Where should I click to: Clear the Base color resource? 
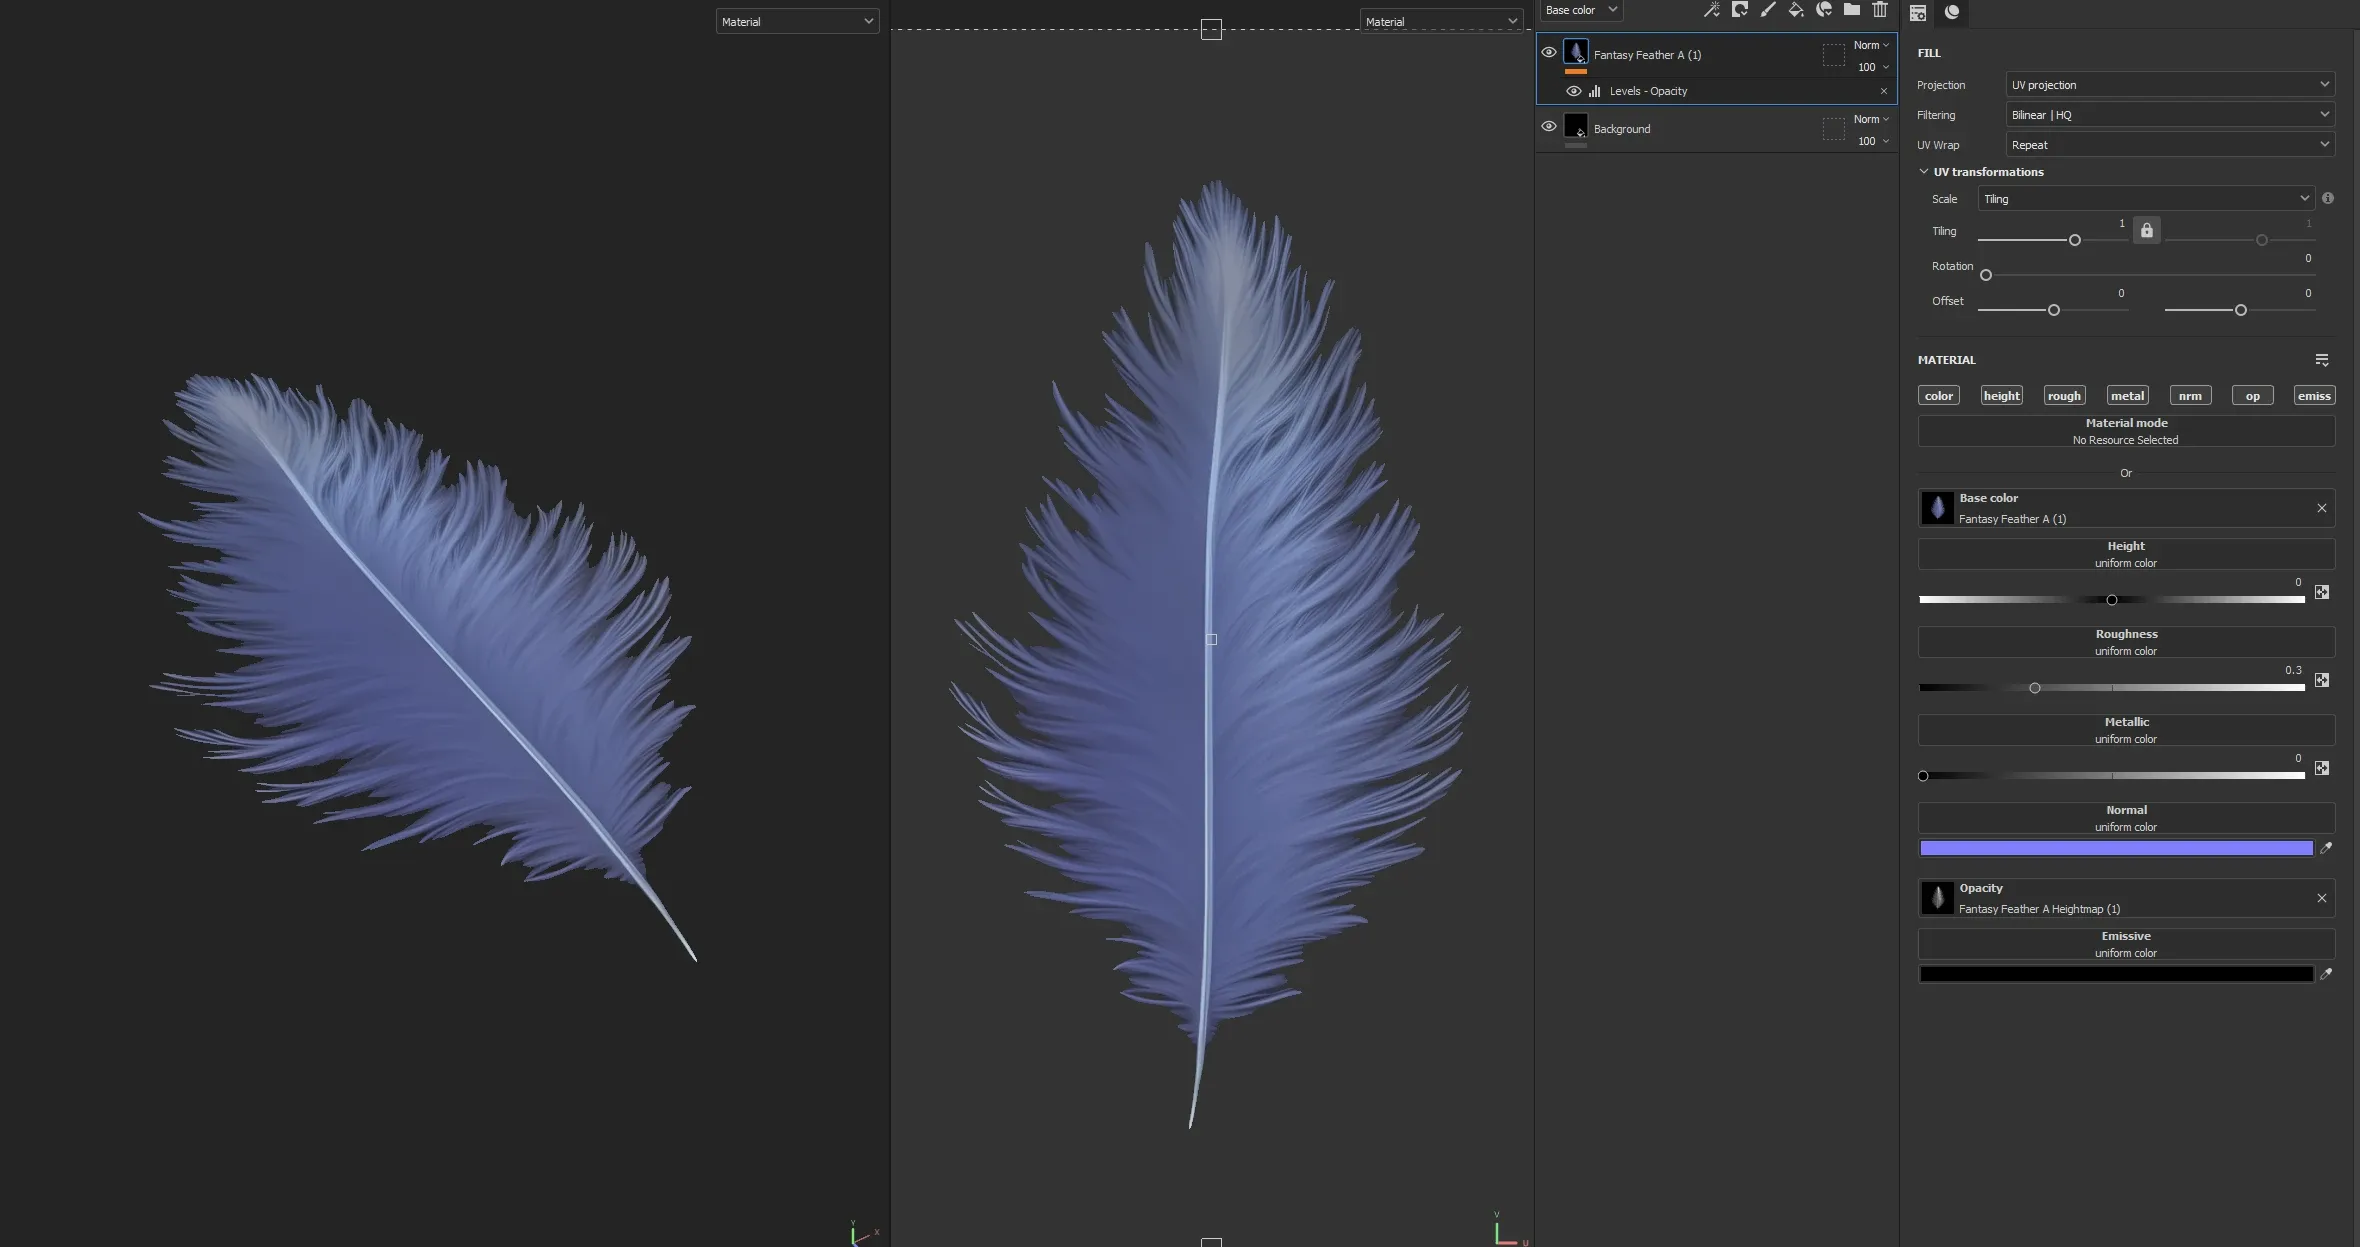coord(2322,508)
